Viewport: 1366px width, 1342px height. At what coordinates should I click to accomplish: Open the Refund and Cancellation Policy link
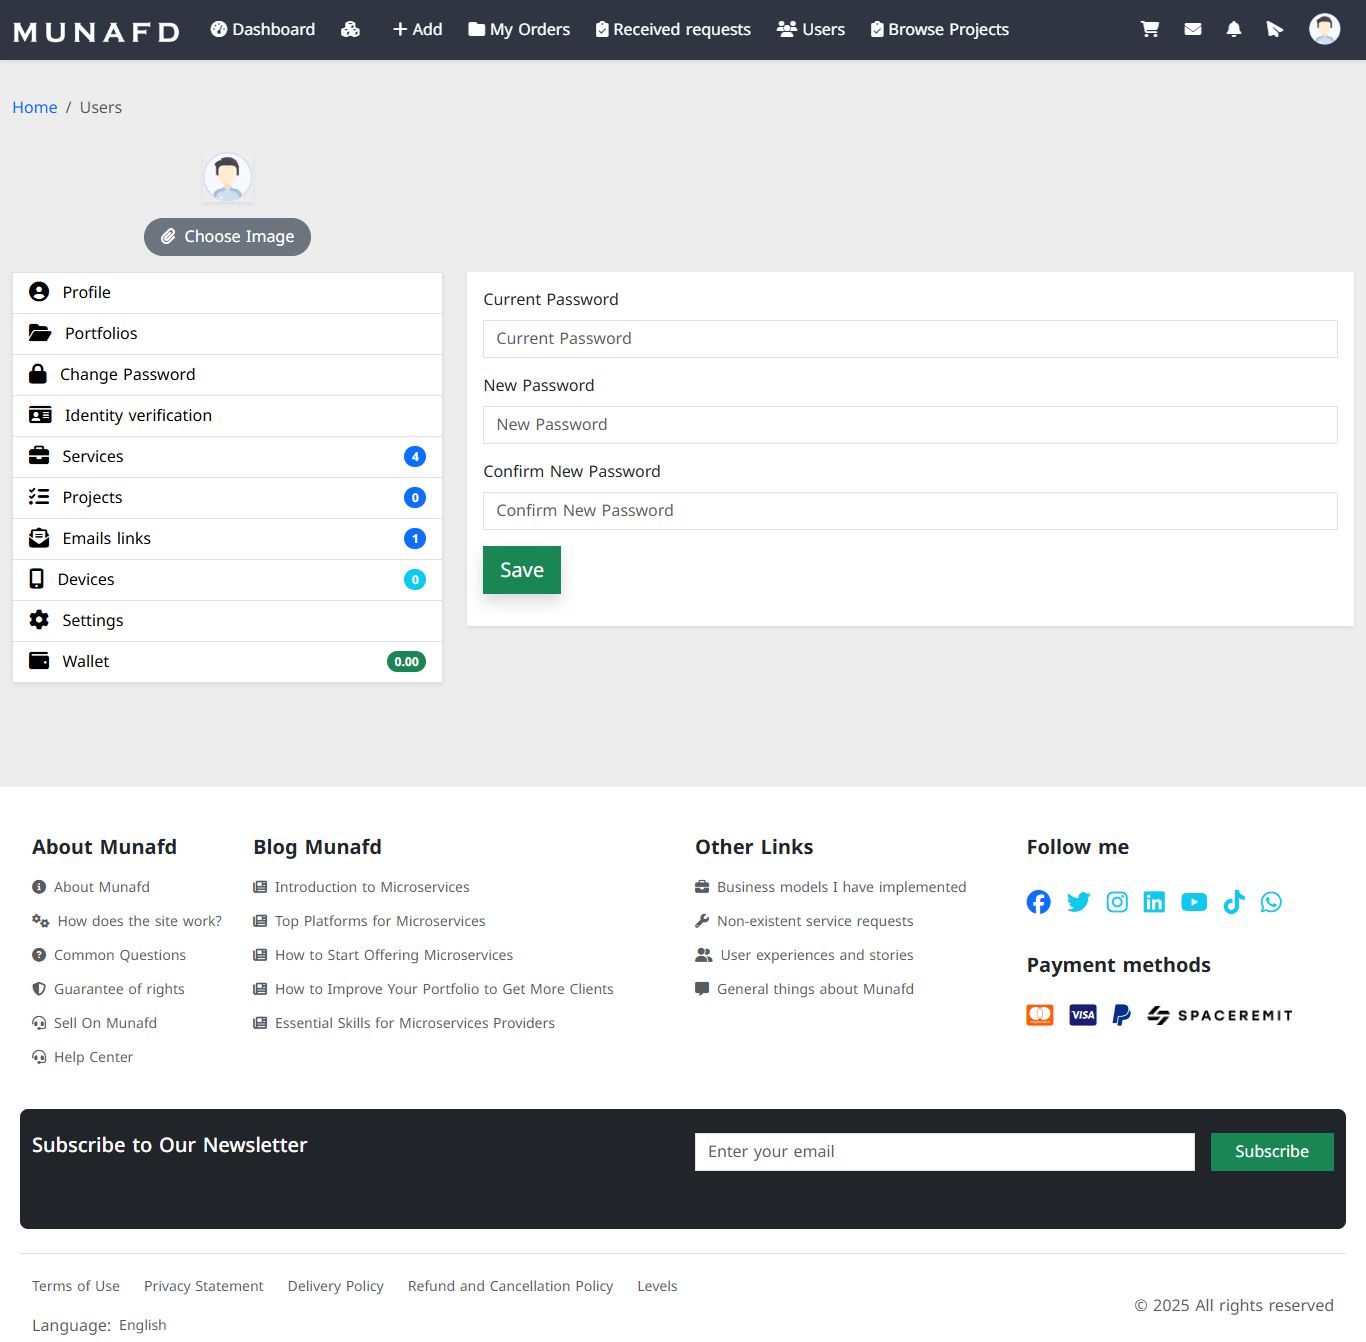tap(510, 1286)
